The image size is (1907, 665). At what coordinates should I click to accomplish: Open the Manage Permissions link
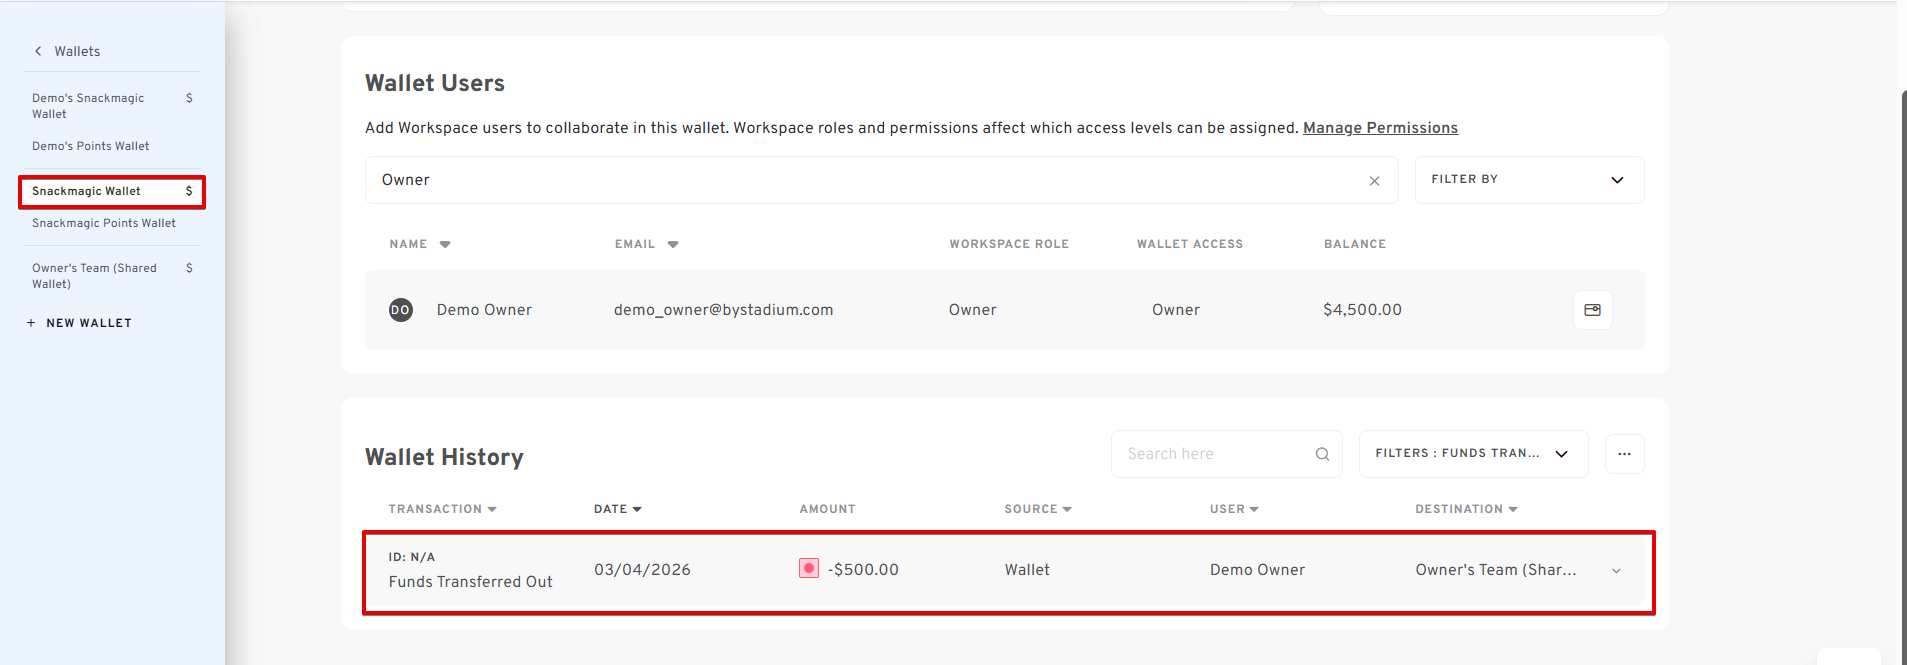pos(1379,128)
